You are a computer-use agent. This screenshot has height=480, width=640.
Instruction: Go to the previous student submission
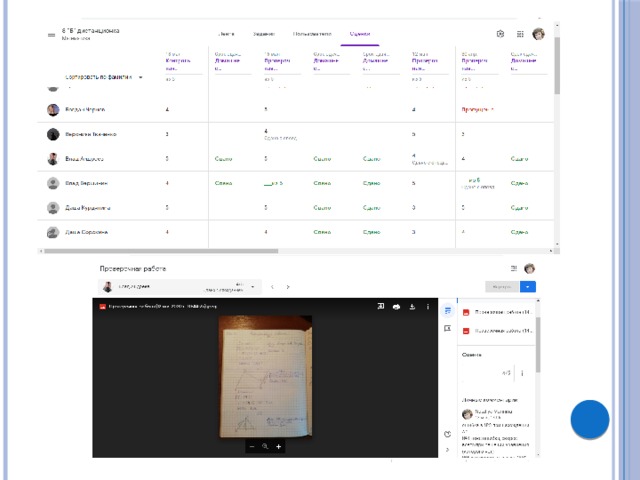272,287
